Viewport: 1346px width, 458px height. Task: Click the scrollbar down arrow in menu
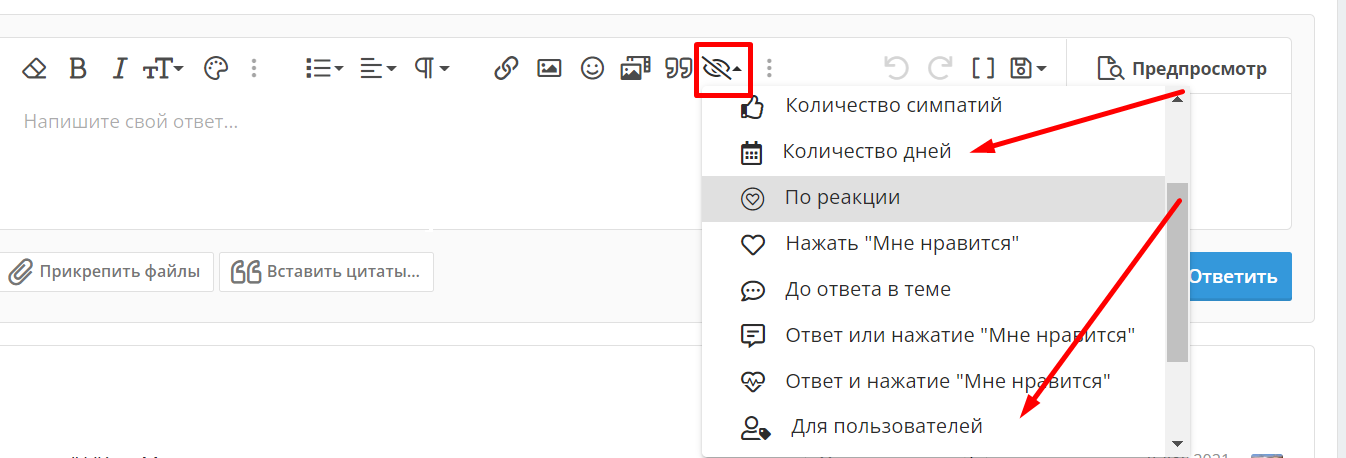click(1177, 443)
